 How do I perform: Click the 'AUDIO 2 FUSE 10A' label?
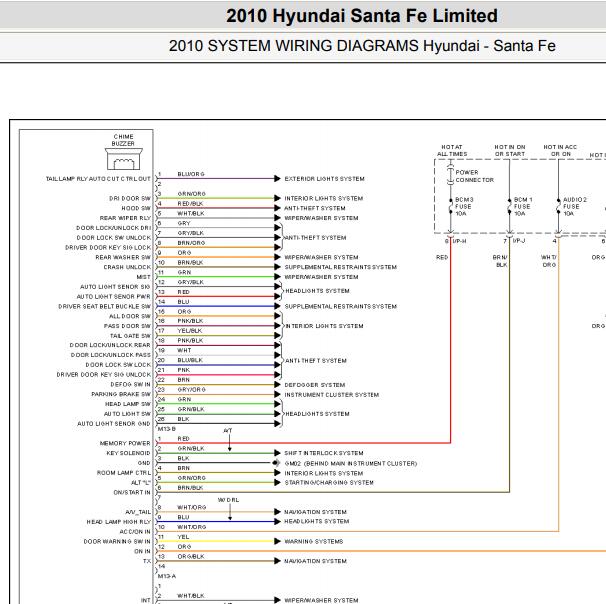575,207
